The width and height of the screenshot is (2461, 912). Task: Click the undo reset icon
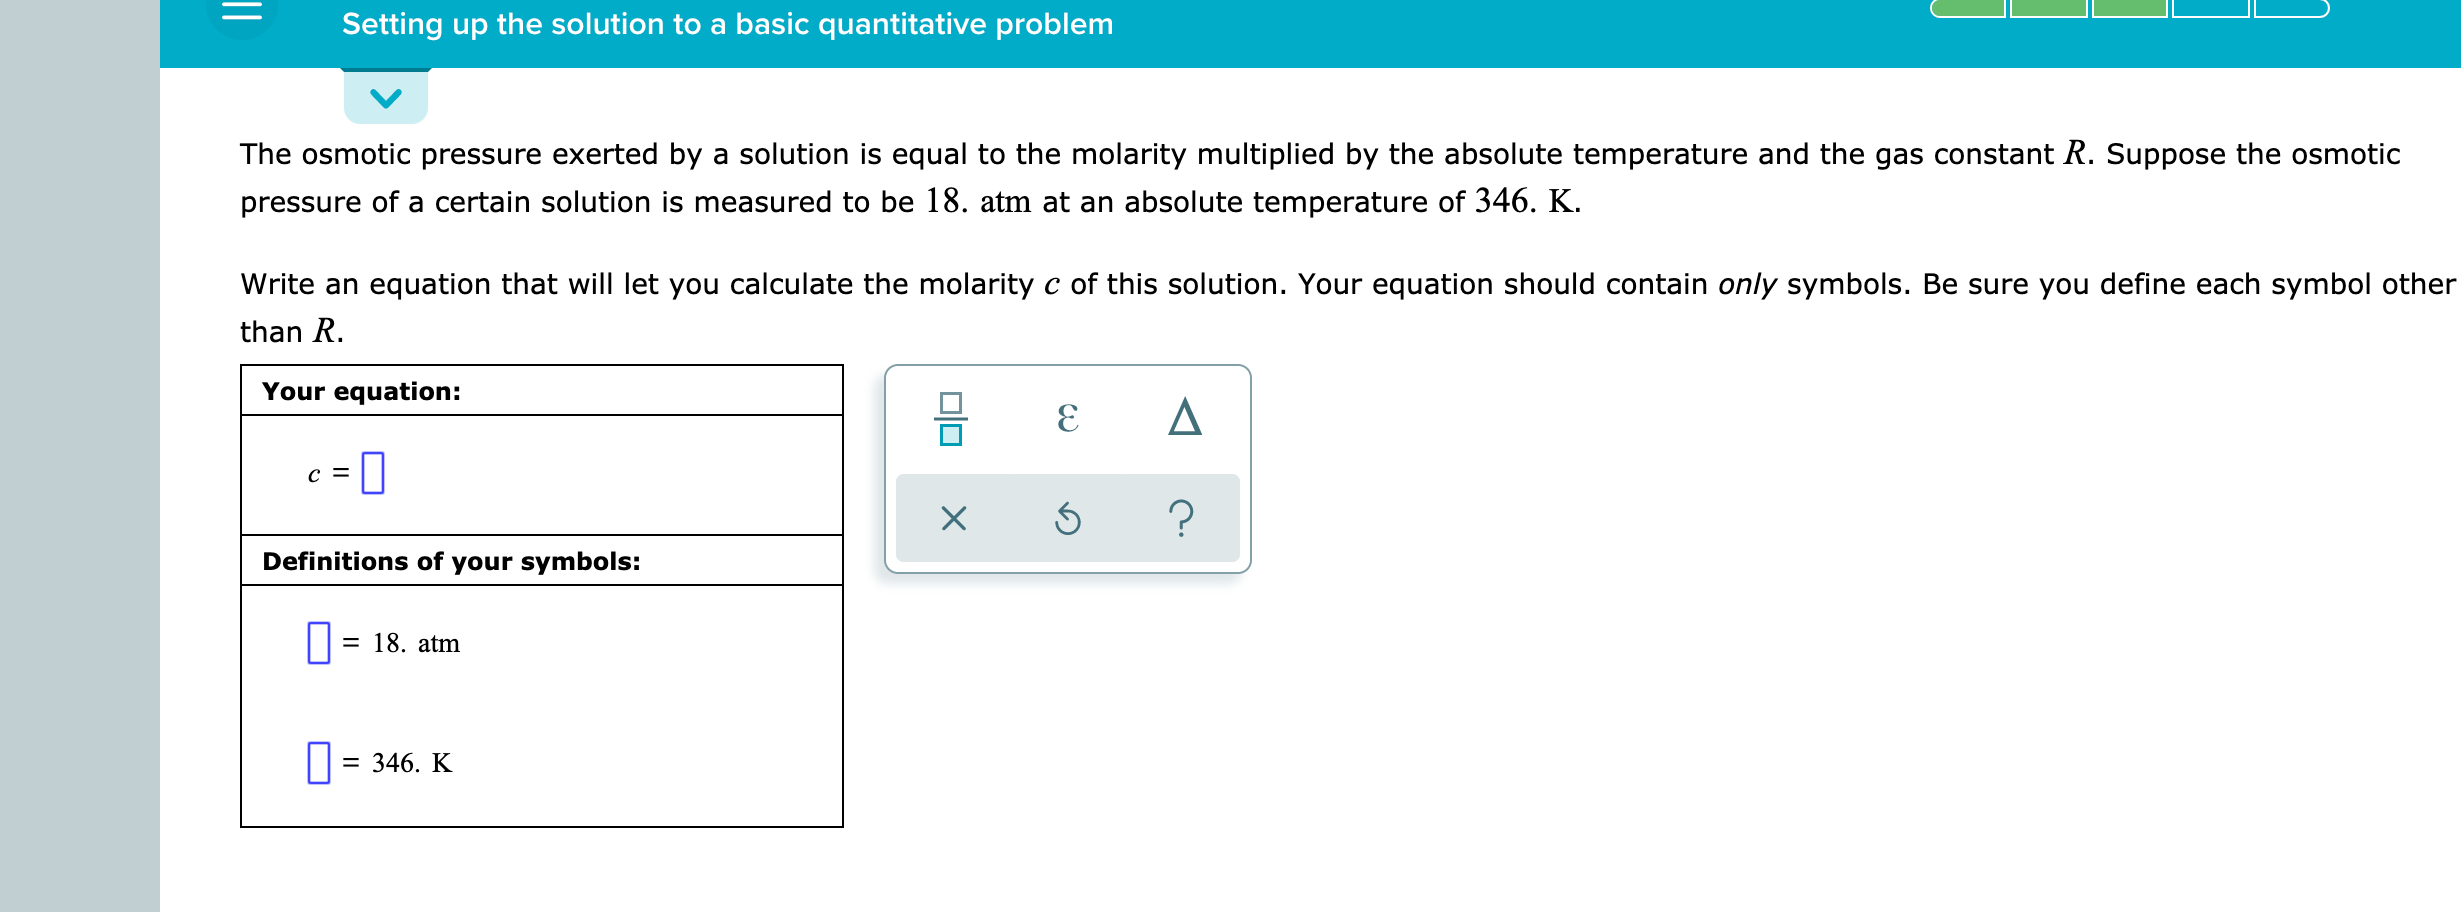pos(1067,517)
